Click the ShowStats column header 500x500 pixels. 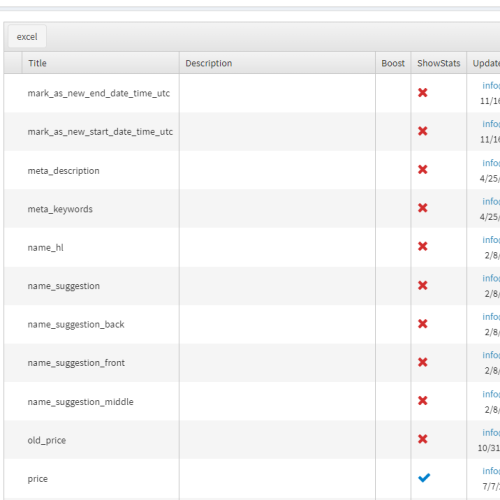click(439, 63)
